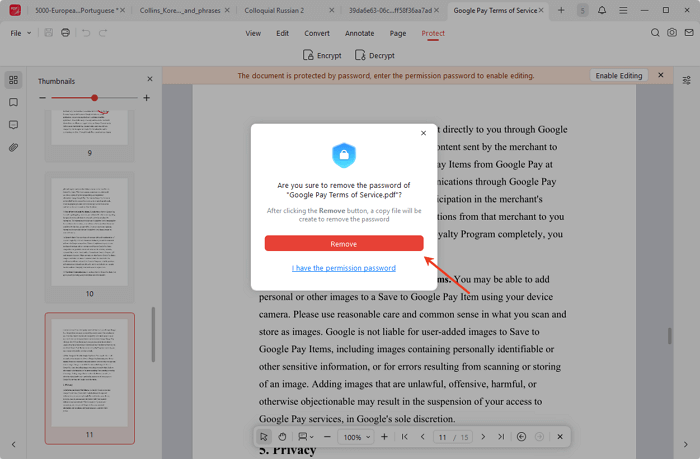Image resolution: width=700 pixels, height=459 pixels.
Task: Switch to the 5000-Europea...Portuguese tab
Action: pyautogui.click(x=75, y=10)
